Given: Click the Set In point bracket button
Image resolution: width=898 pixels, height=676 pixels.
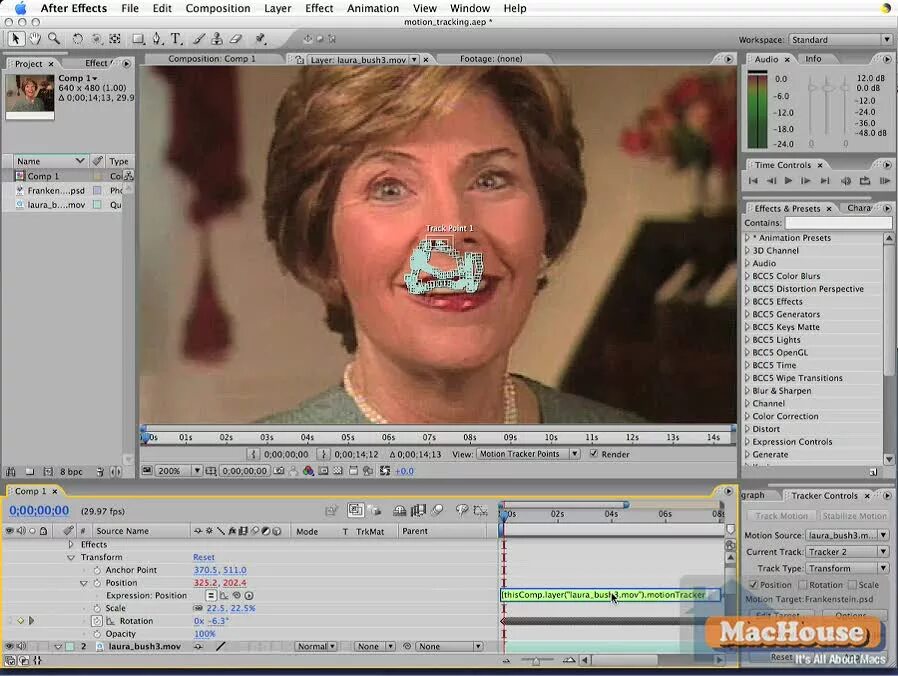Looking at the screenshot, I should [254, 454].
